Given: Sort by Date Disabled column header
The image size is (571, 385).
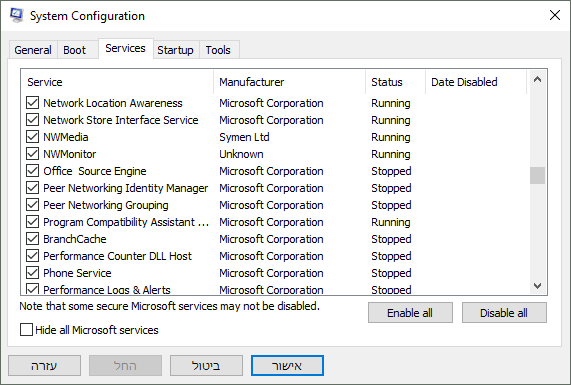Looking at the screenshot, I should [x=476, y=82].
